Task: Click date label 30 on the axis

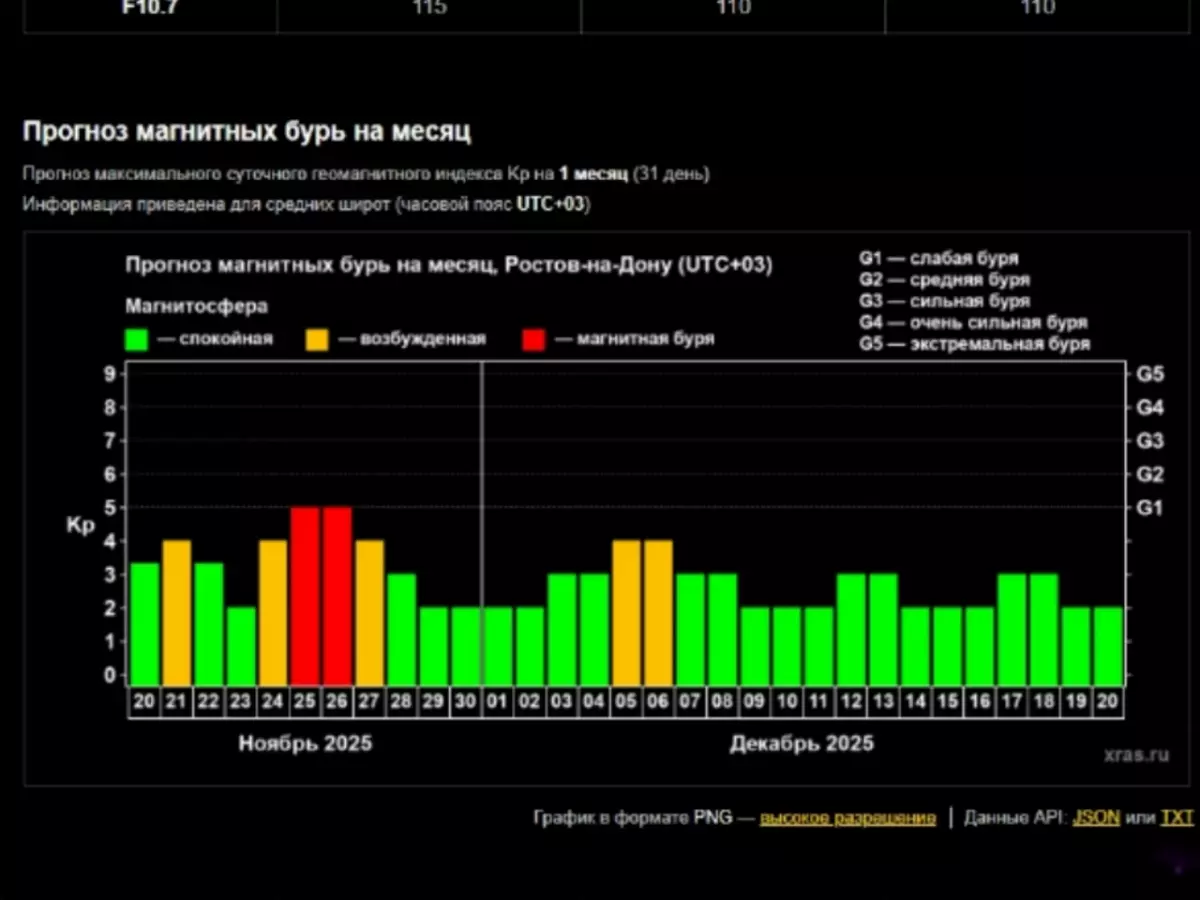Action: 465,702
